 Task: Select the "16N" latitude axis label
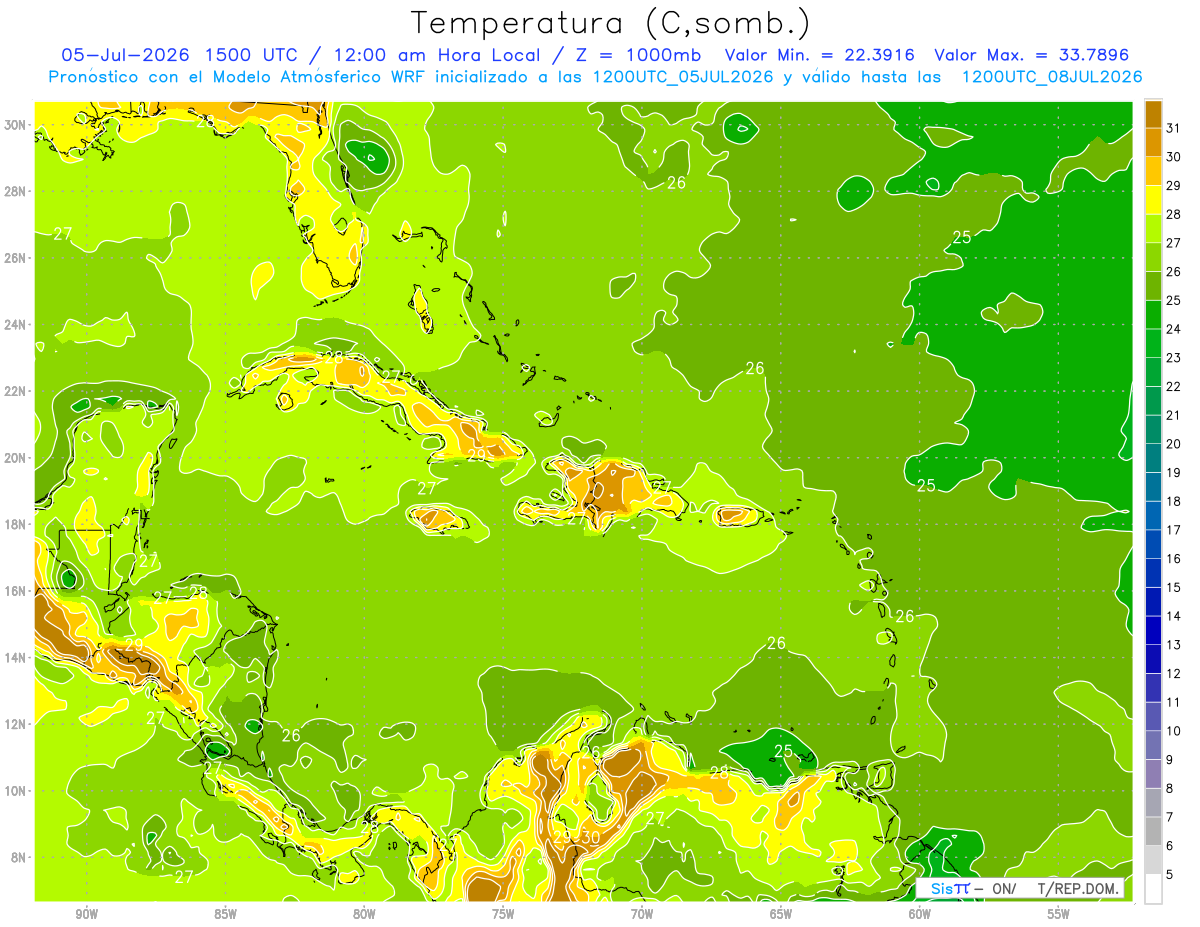click(x=17, y=591)
